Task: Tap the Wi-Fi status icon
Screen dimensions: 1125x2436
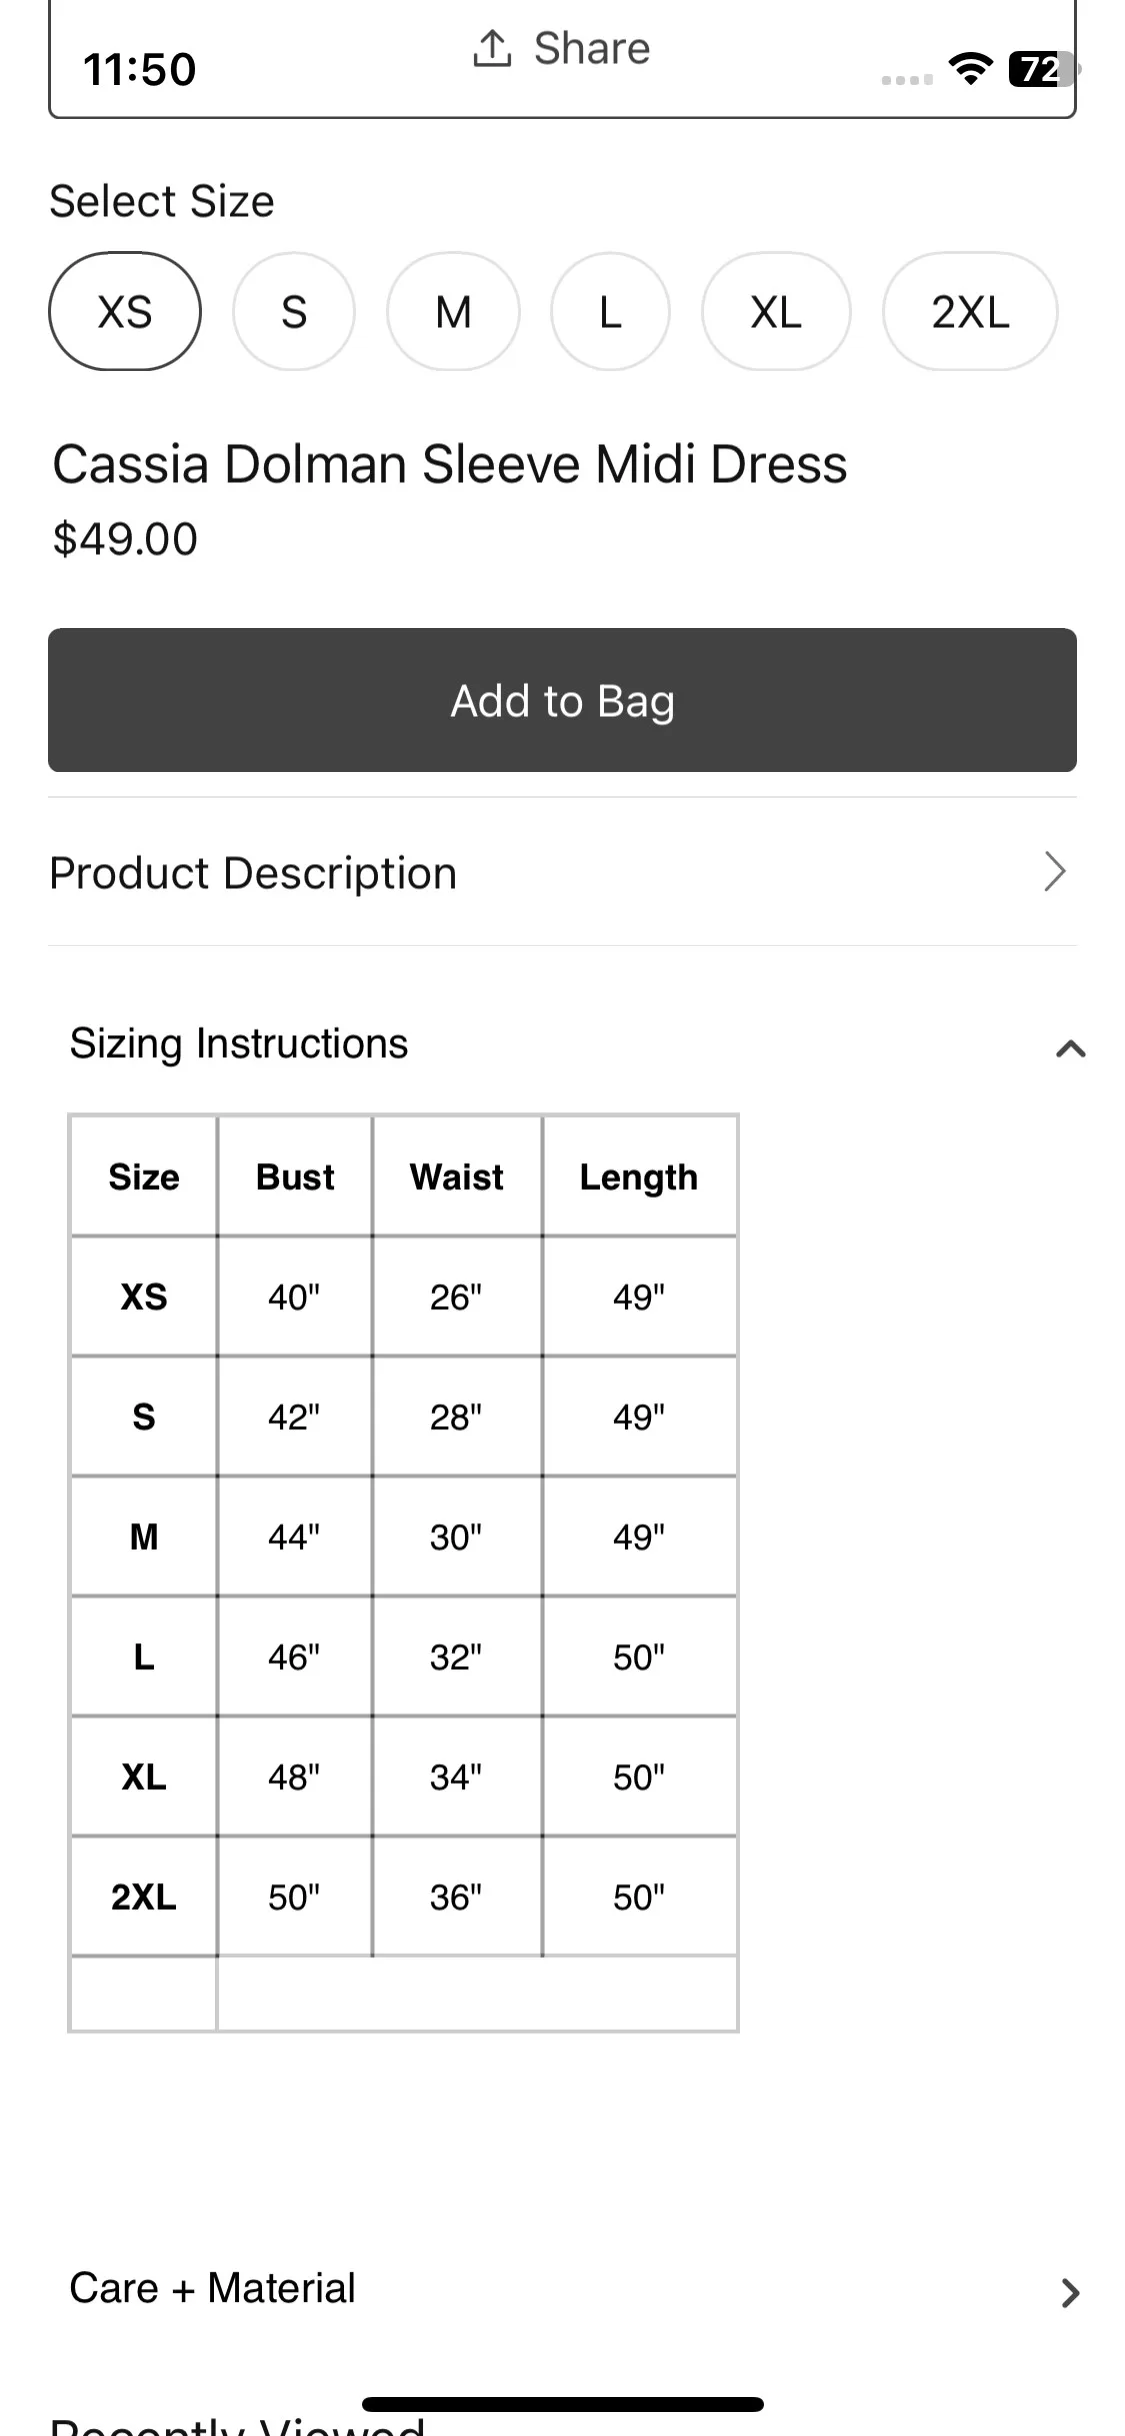Action: coord(970,69)
